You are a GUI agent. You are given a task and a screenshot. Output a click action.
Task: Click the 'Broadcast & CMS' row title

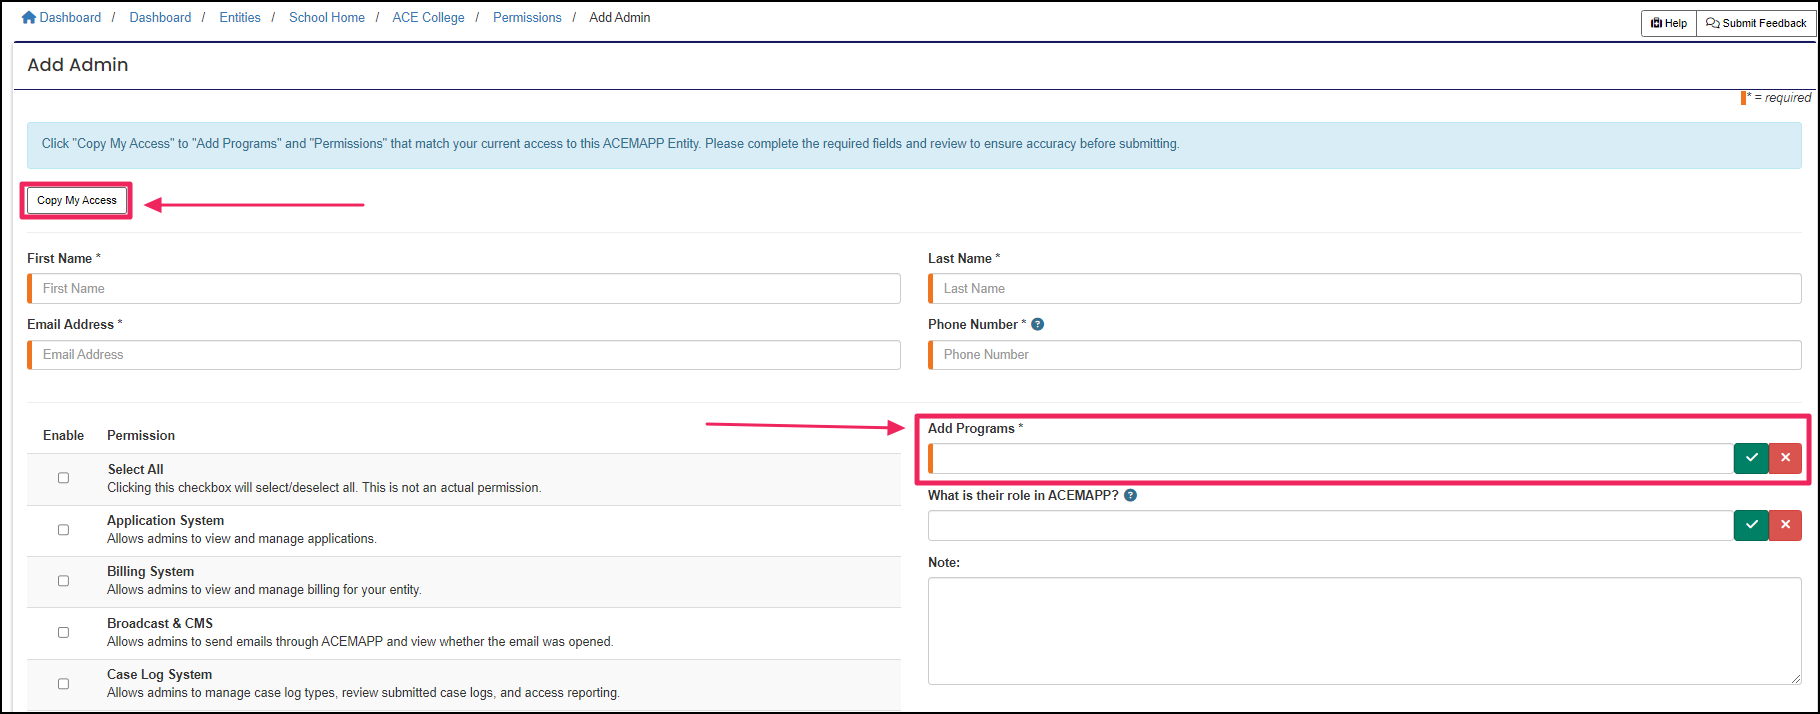(160, 623)
